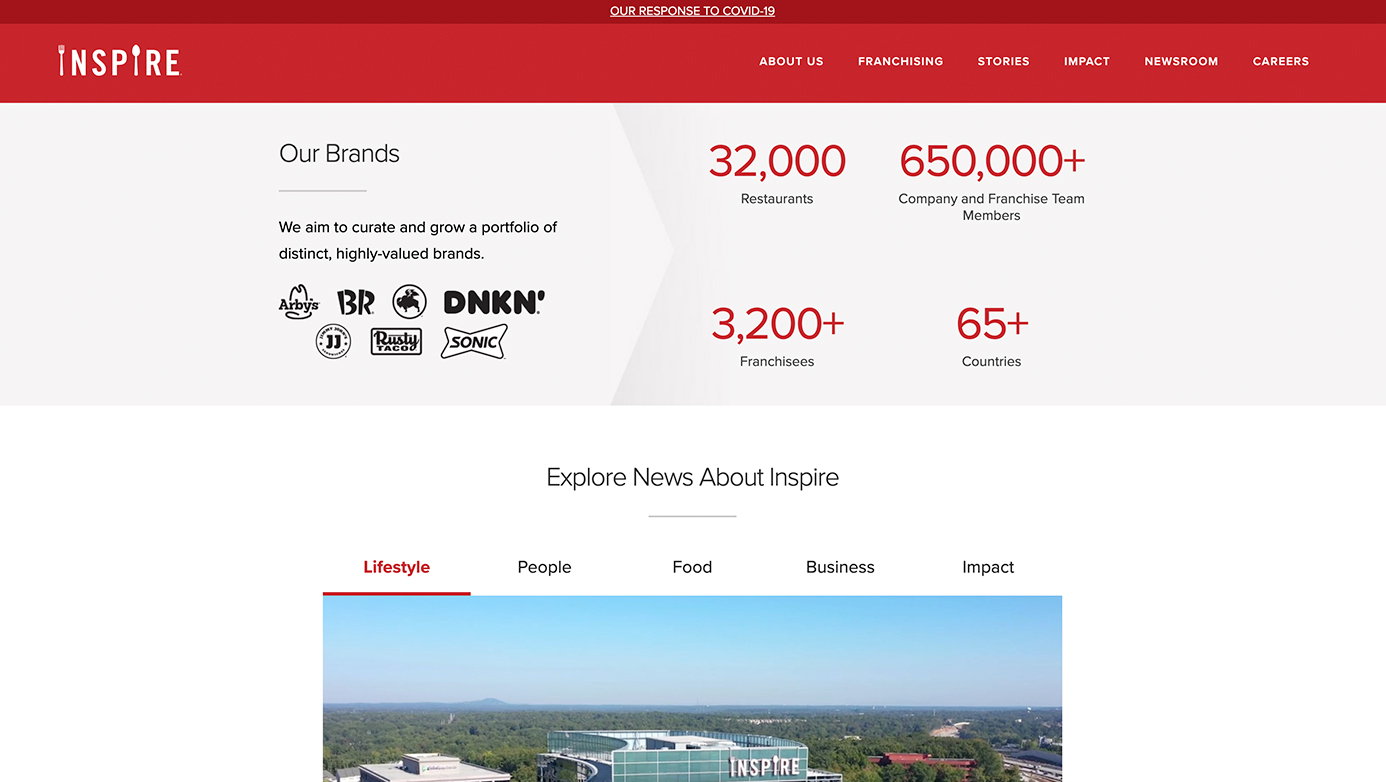Open the Franchising menu item

click(x=900, y=61)
